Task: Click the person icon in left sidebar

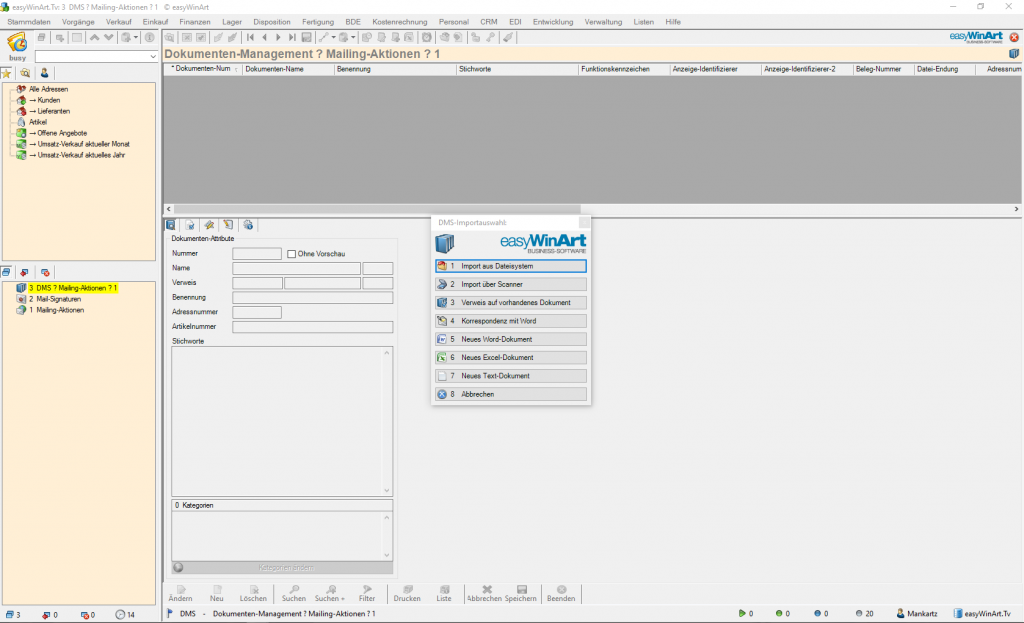Action: 44,71
